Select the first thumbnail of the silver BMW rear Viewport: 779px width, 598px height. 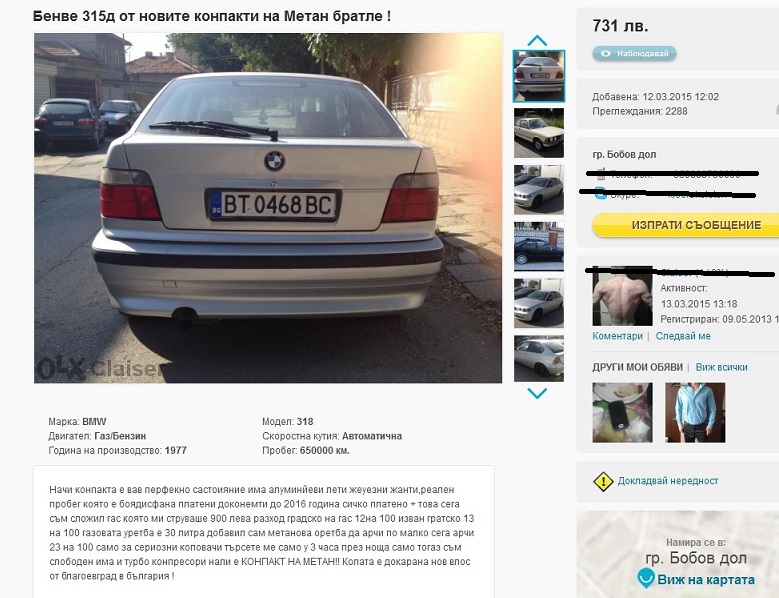539,76
